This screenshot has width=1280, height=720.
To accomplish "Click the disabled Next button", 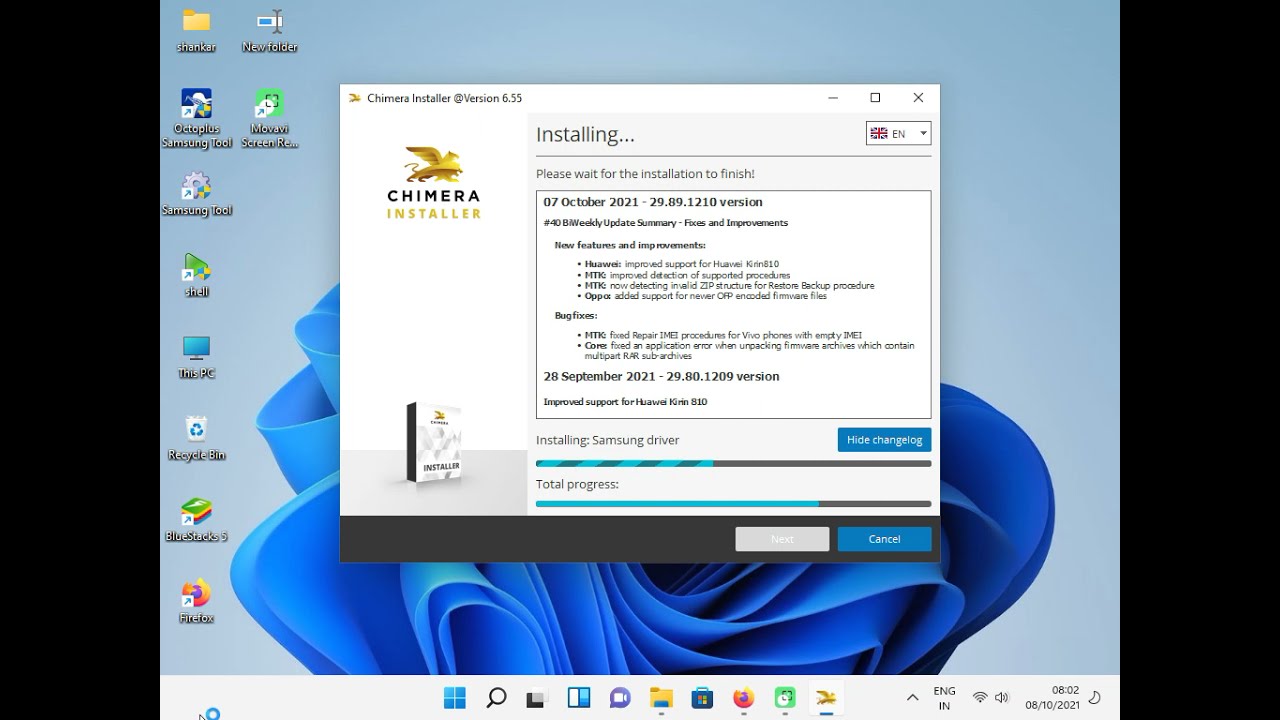I will pyautogui.click(x=782, y=539).
